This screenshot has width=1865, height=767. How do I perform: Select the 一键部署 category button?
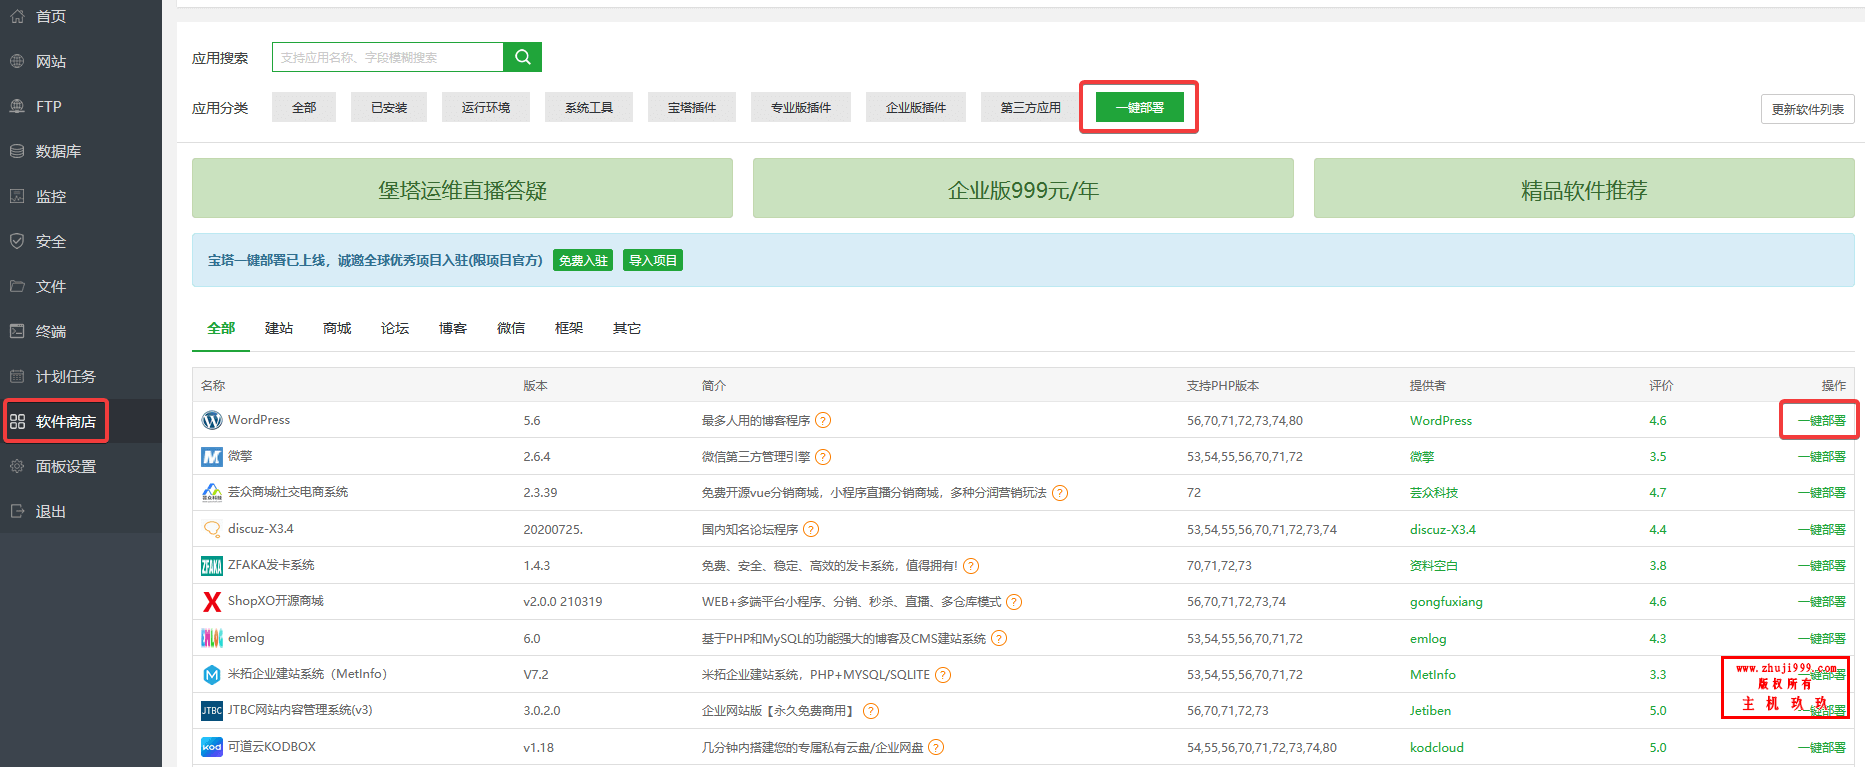click(x=1140, y=107)
